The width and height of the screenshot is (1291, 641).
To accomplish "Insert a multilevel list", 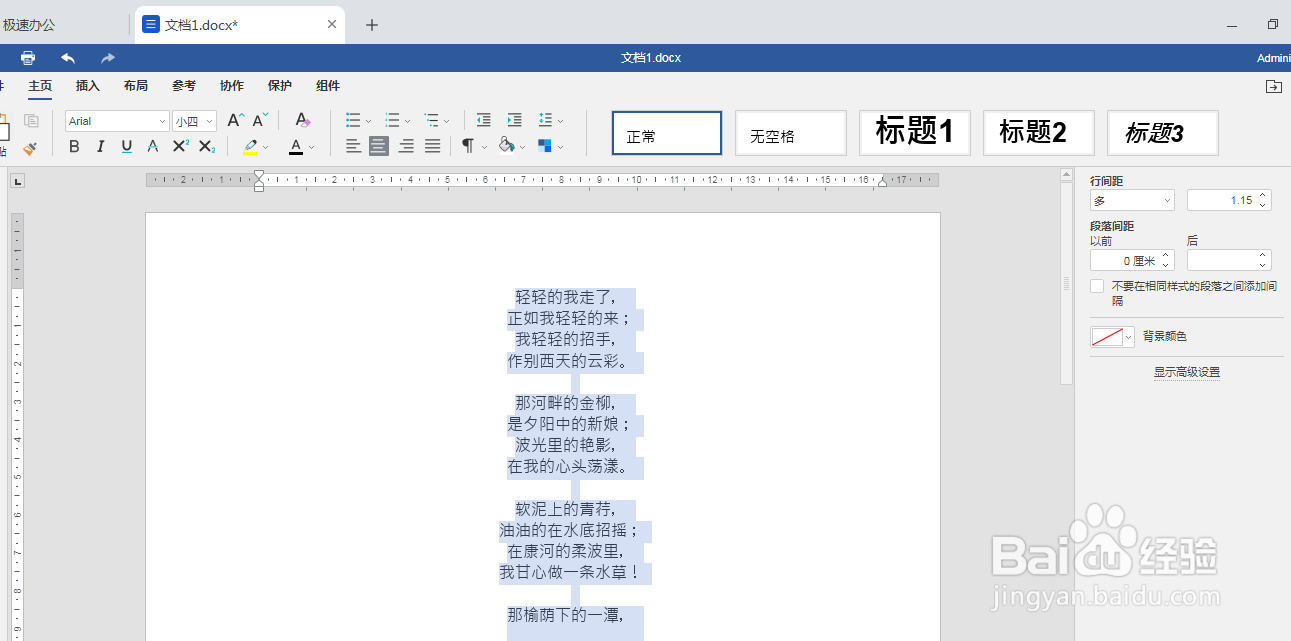I will click(432, 121).
